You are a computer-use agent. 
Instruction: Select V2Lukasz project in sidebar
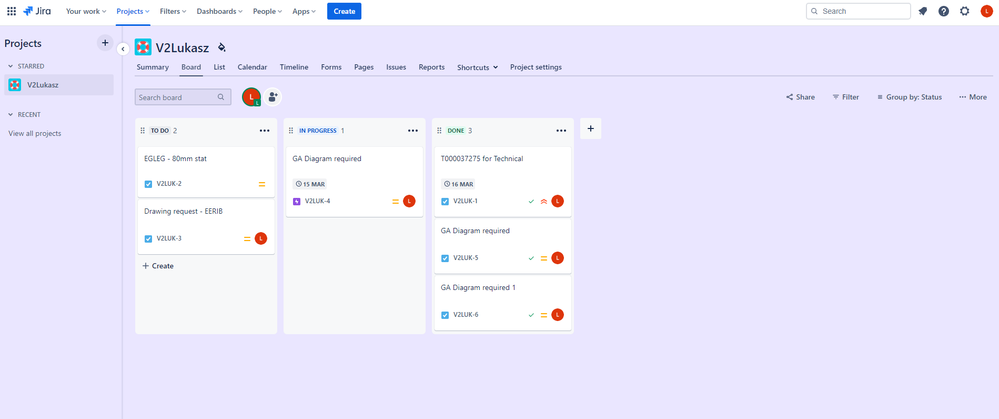click(59, 85)
